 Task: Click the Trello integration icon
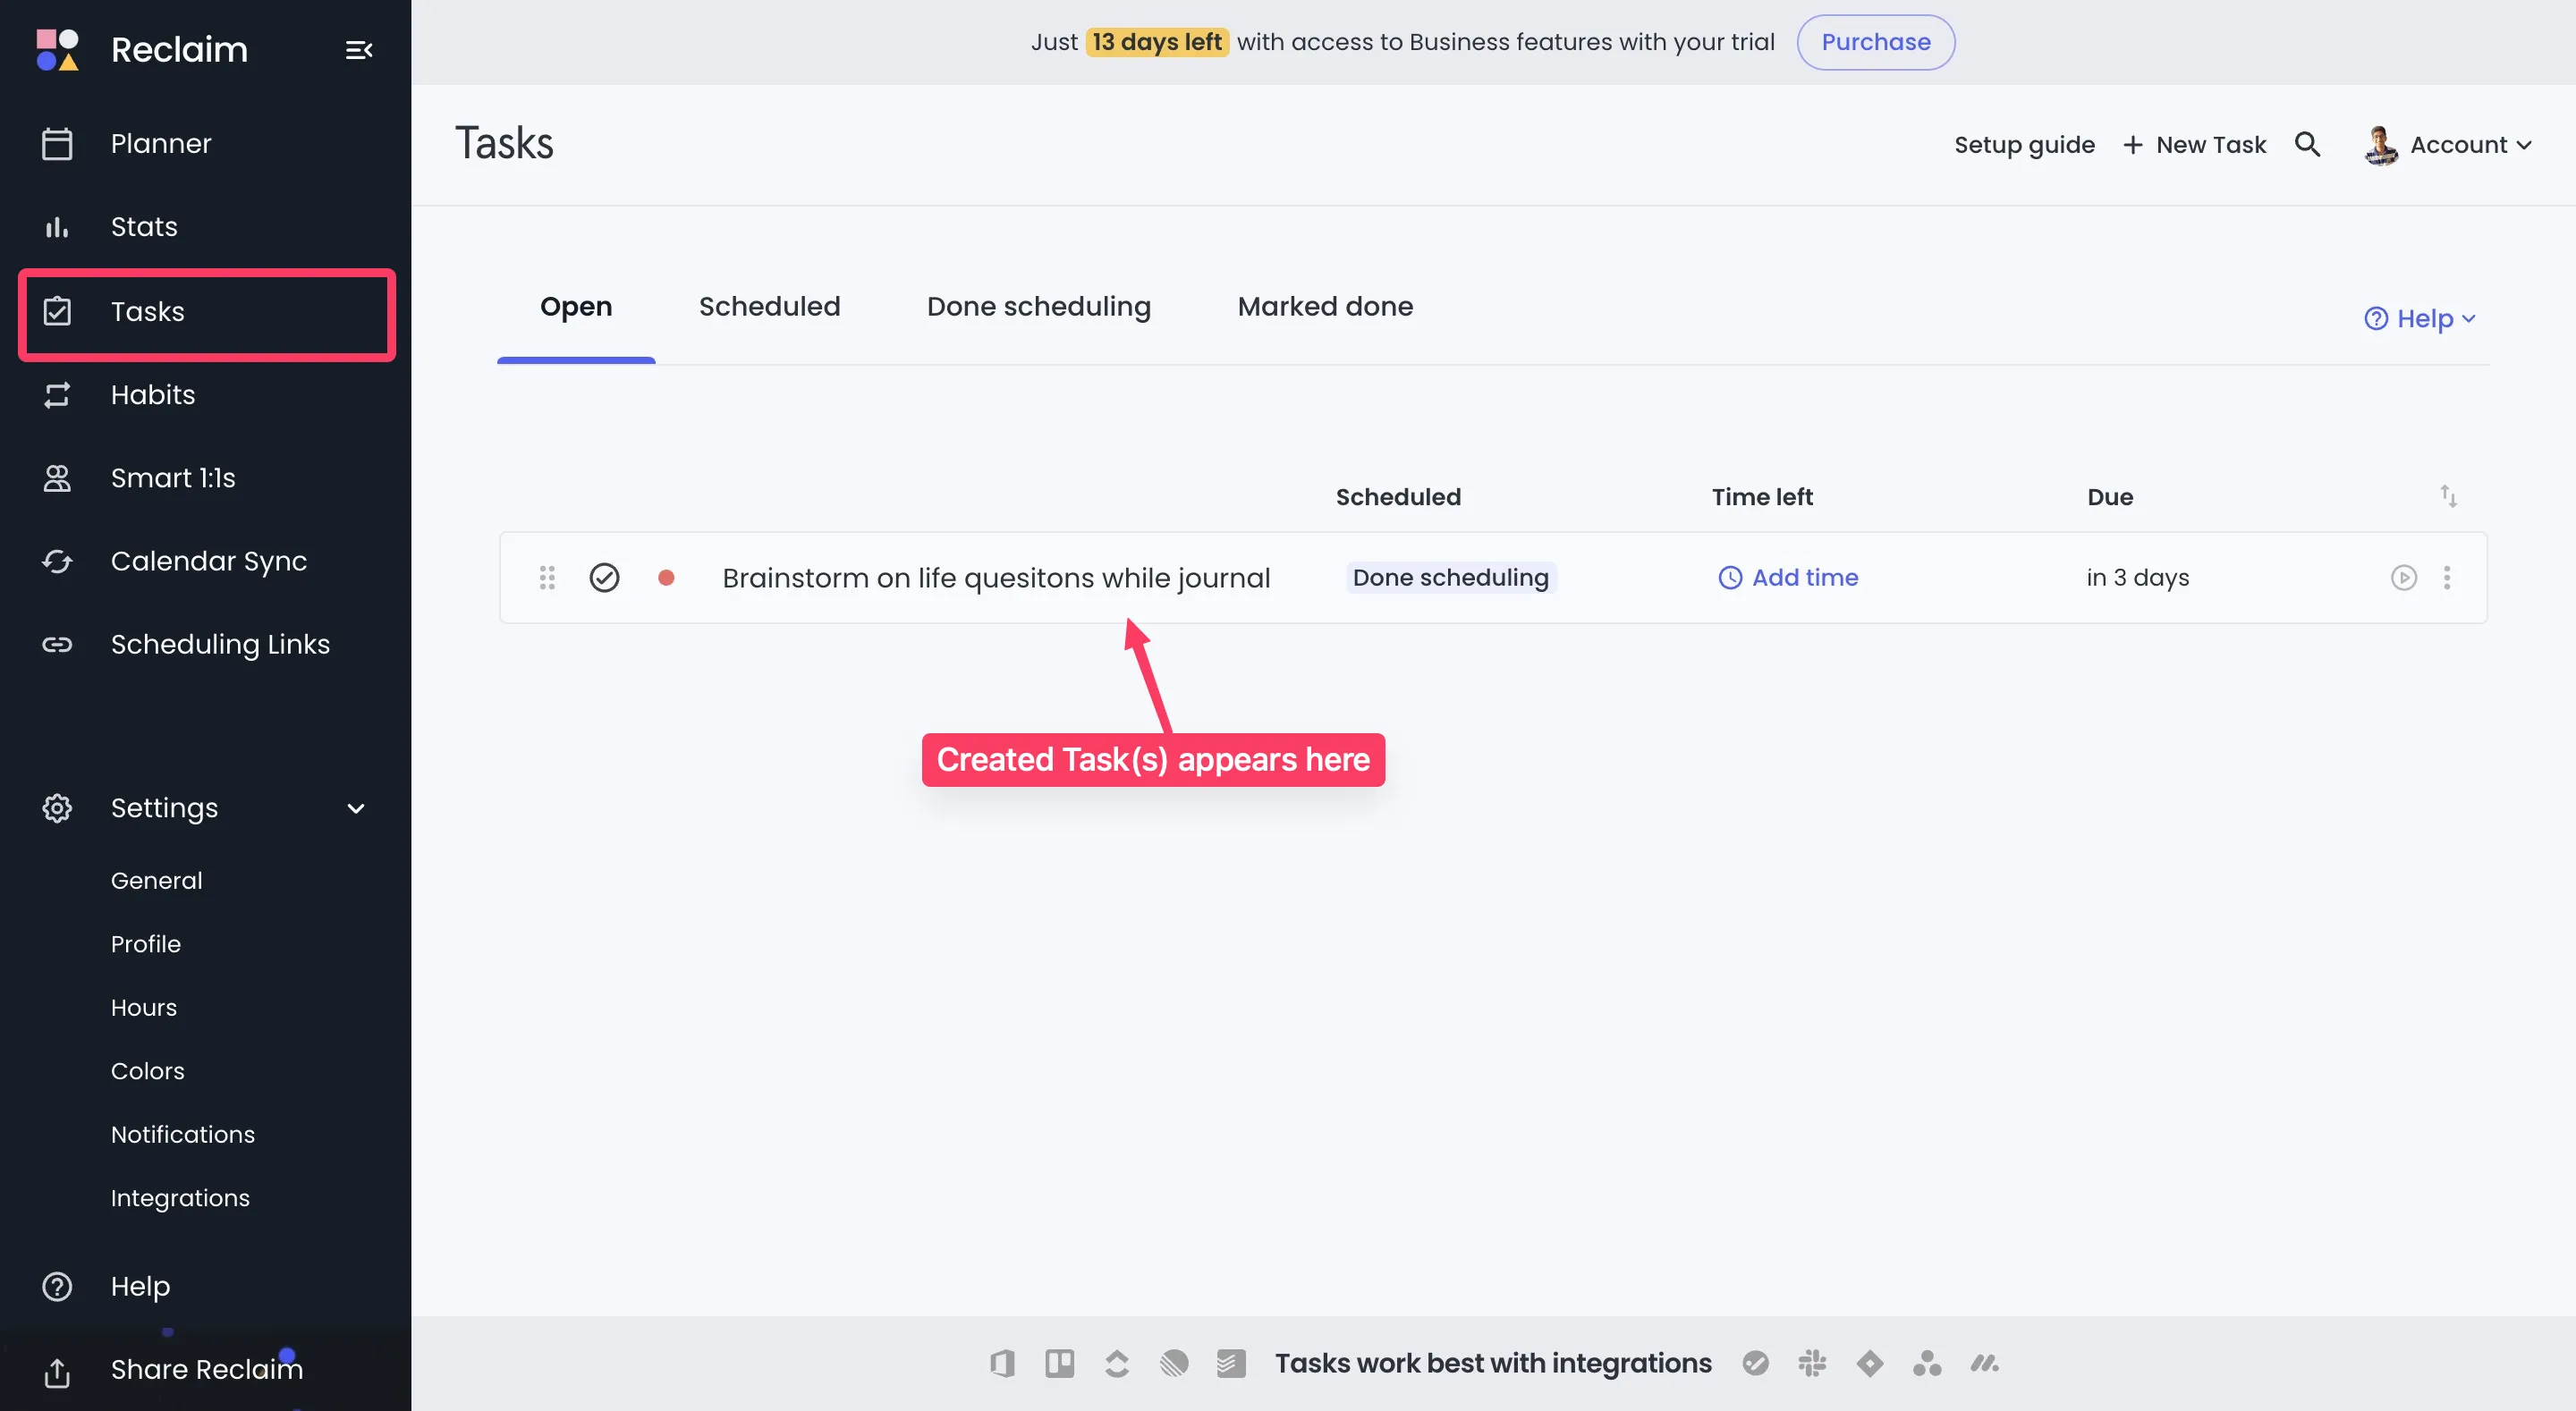click(x=1060, y=1364)
